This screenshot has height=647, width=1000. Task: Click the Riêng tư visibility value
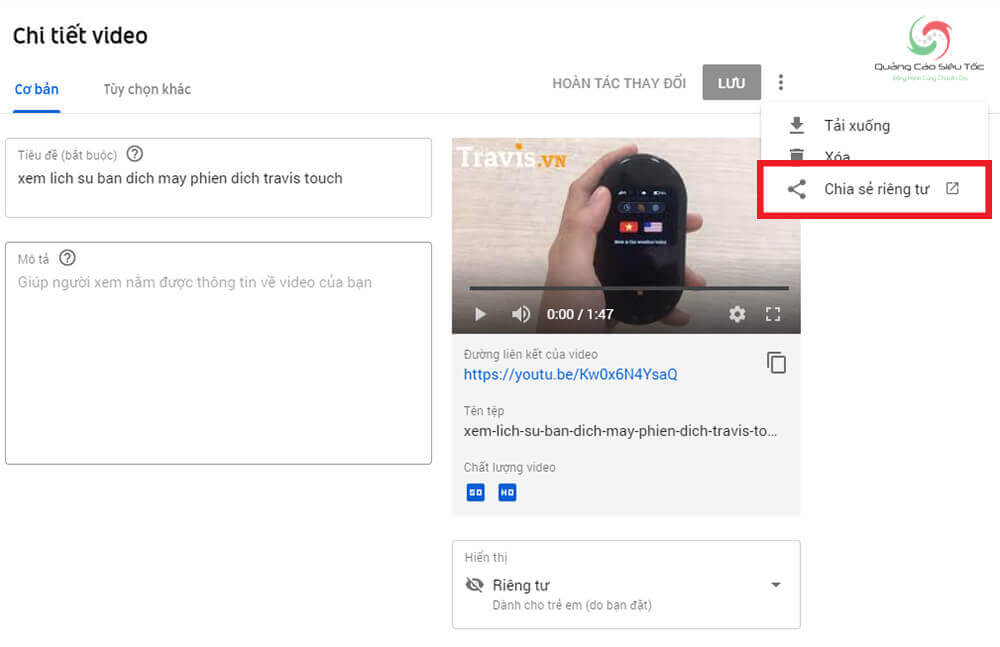click(x=521, y=585)
